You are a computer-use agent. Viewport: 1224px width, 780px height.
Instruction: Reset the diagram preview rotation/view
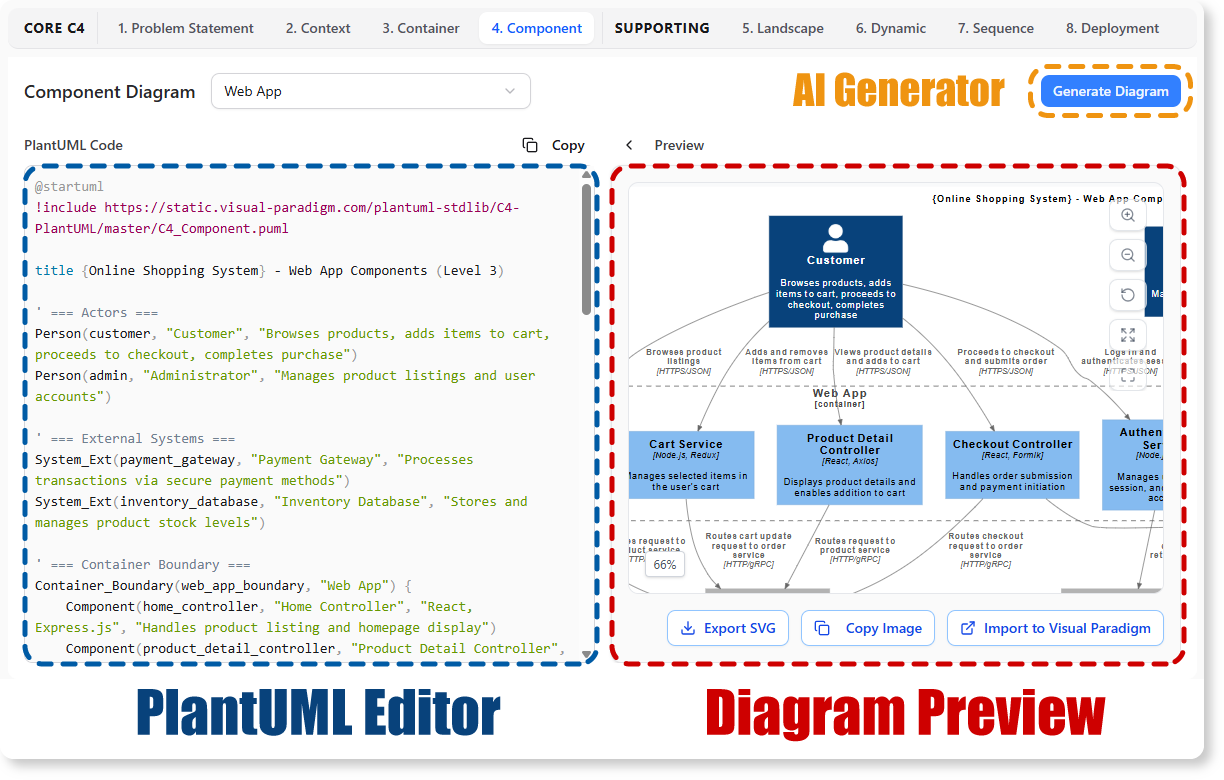[x=1127, y=295]
